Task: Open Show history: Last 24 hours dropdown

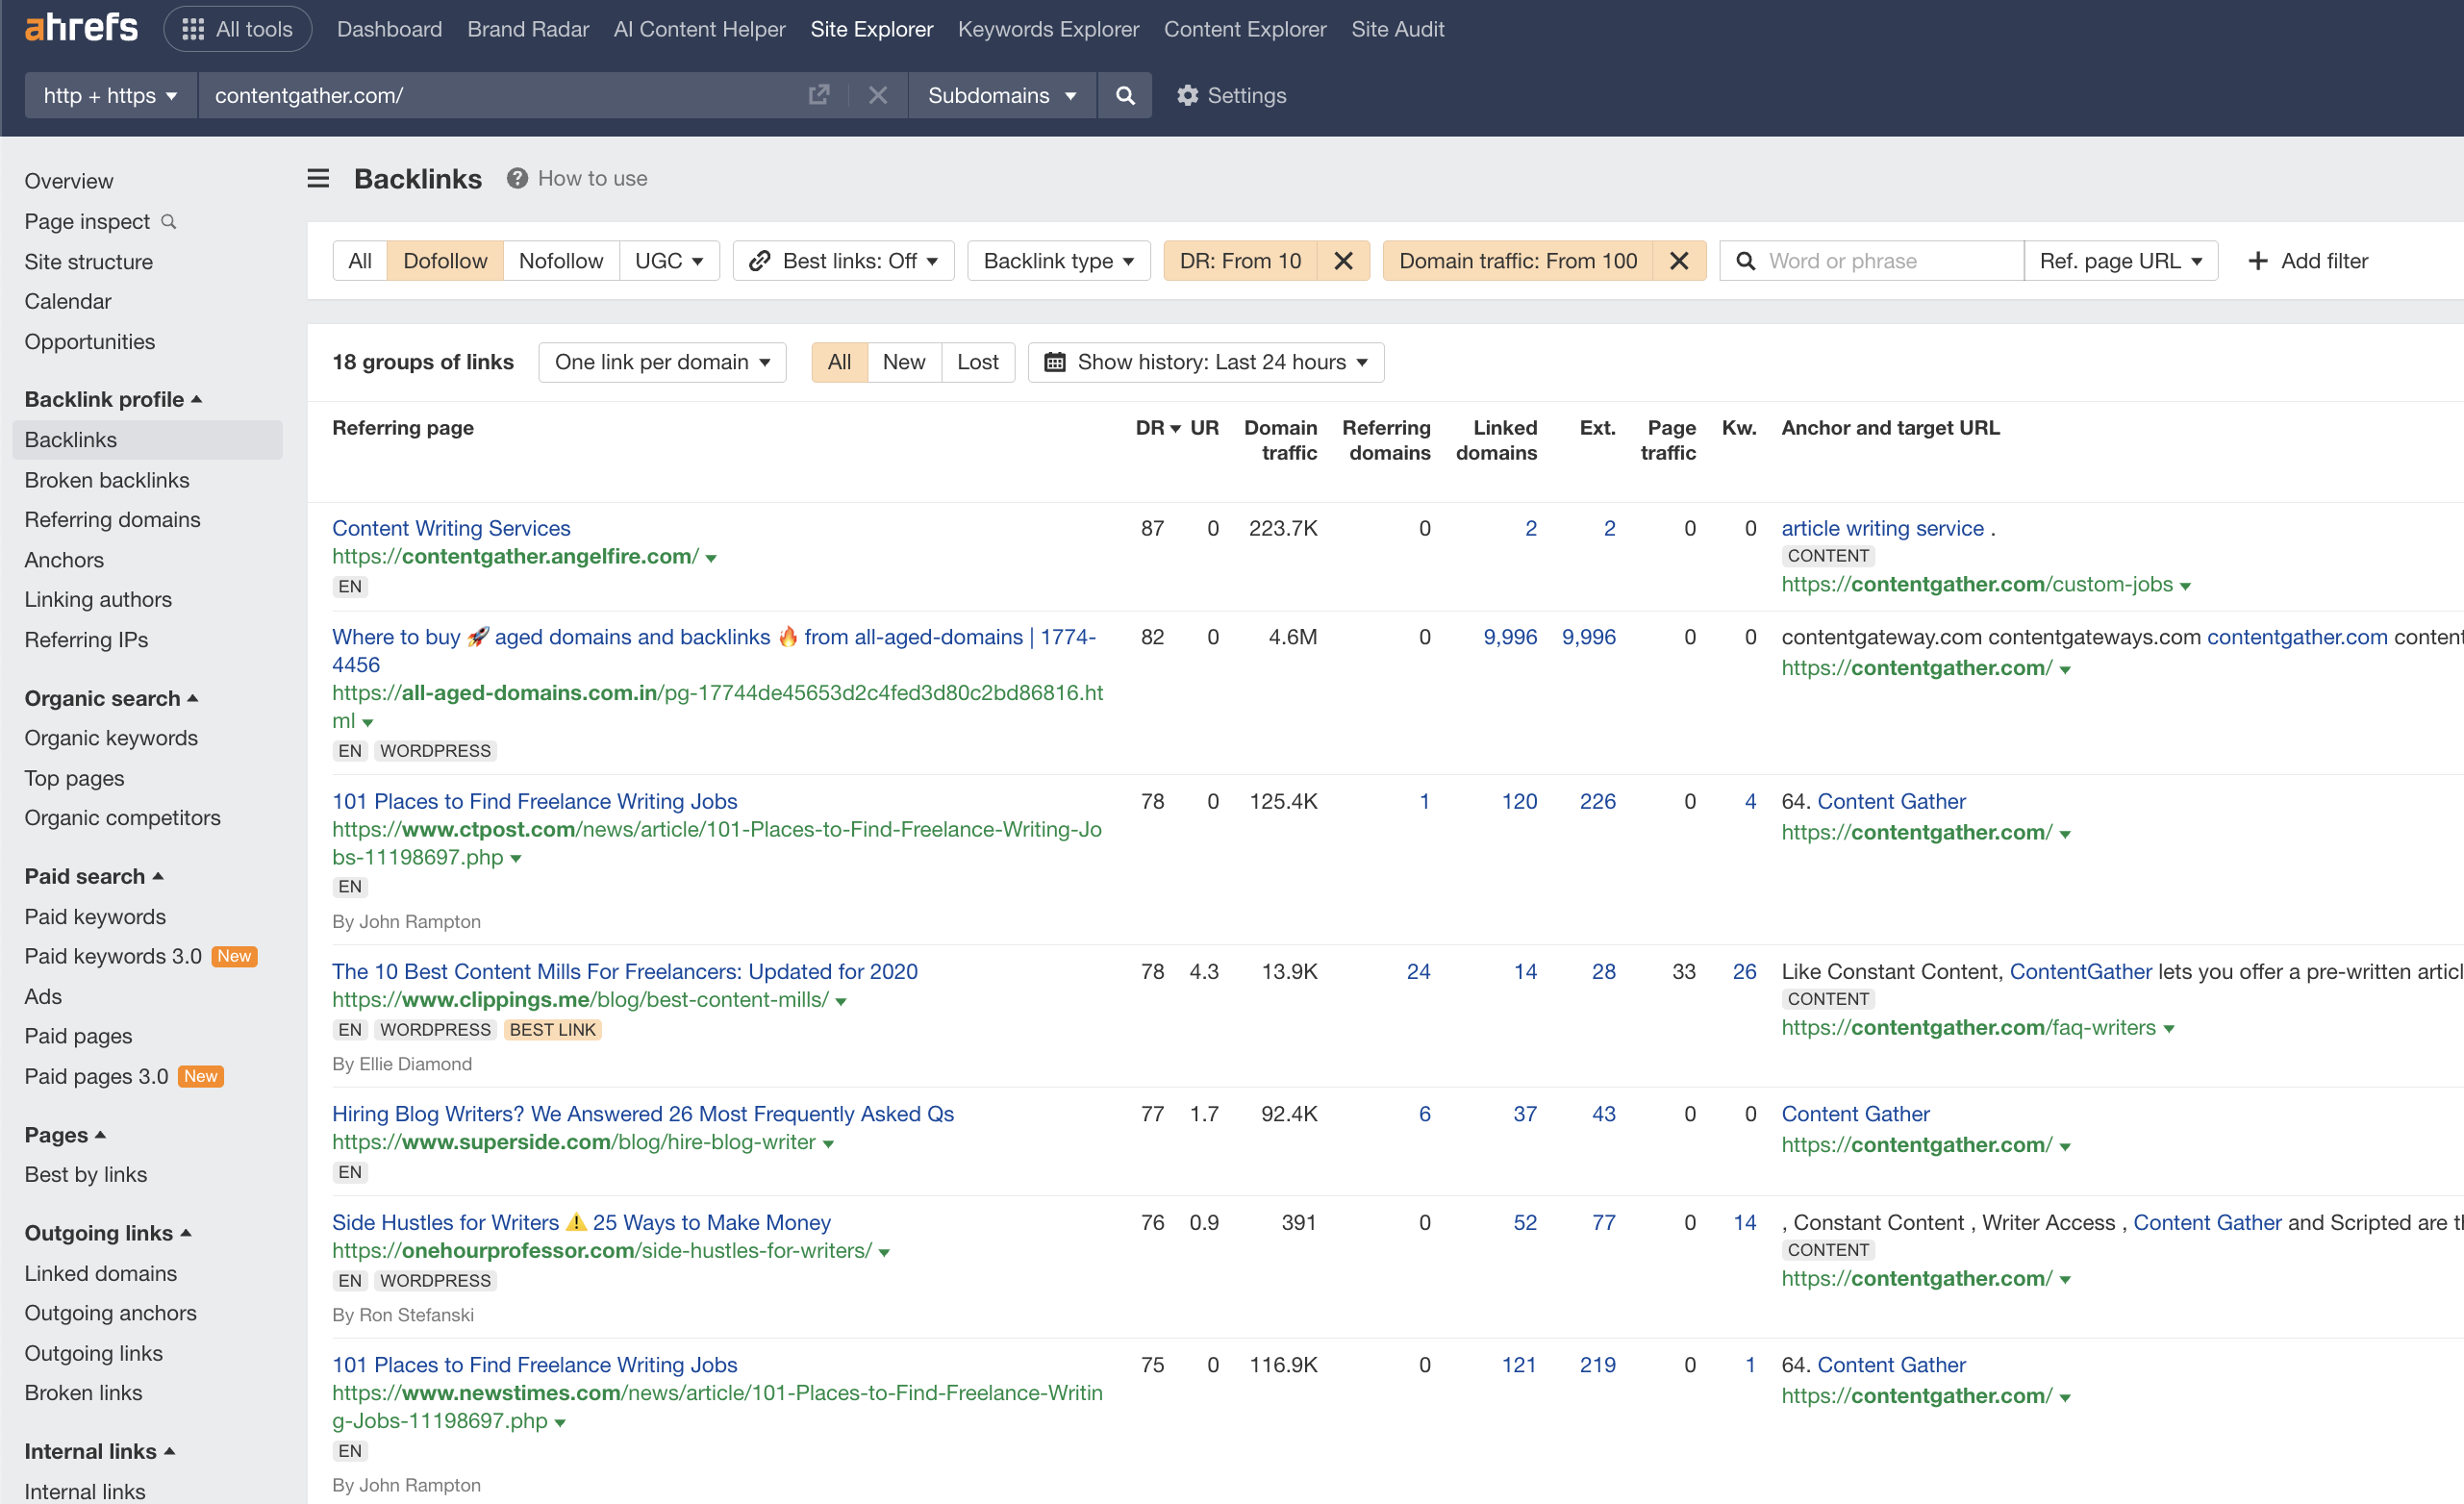Action: pyautogui.click(x=1206, y=362)
